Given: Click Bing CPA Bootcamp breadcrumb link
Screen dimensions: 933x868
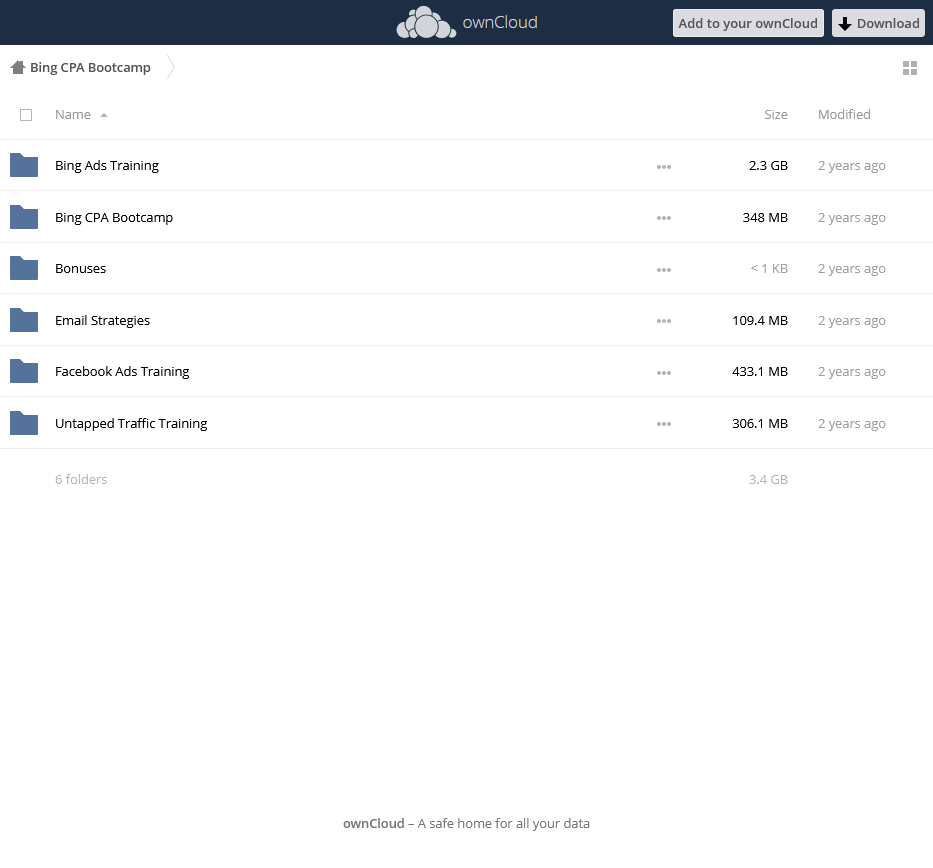Looking at the screenshot, I should tap(90, 67).
